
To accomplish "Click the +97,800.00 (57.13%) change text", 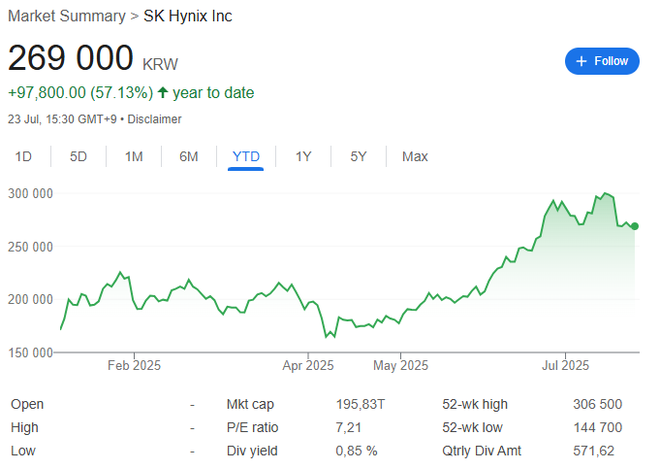I will tap(80, 93).
